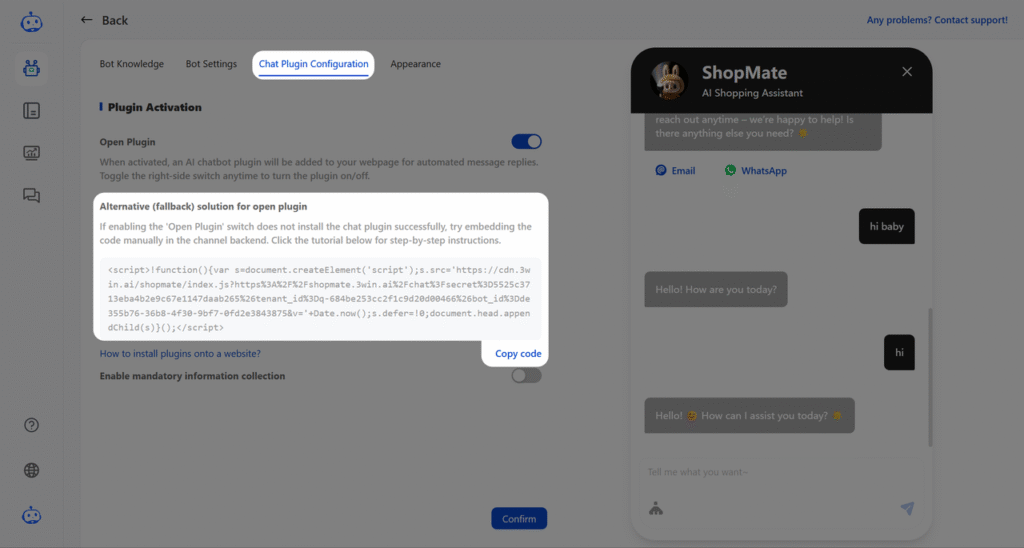Image resolution: width=1024 pixels, height=548 pixels.
Task: Turn off the Open Plugin switch
Action: pos(526,142)
